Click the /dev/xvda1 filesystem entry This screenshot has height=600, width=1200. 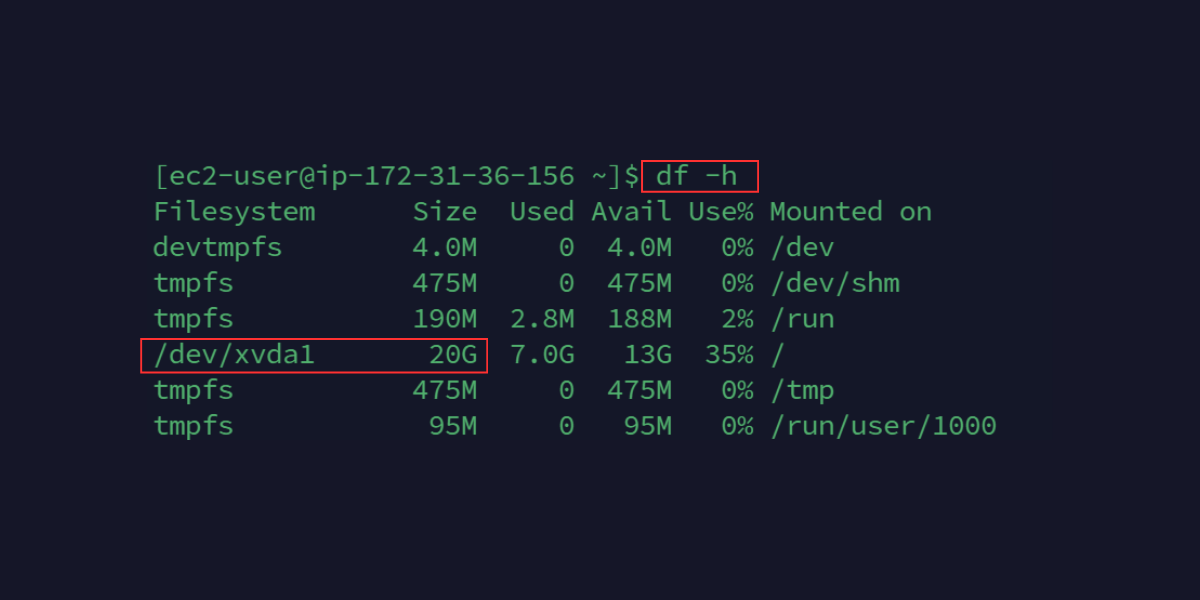pos(234,354)
